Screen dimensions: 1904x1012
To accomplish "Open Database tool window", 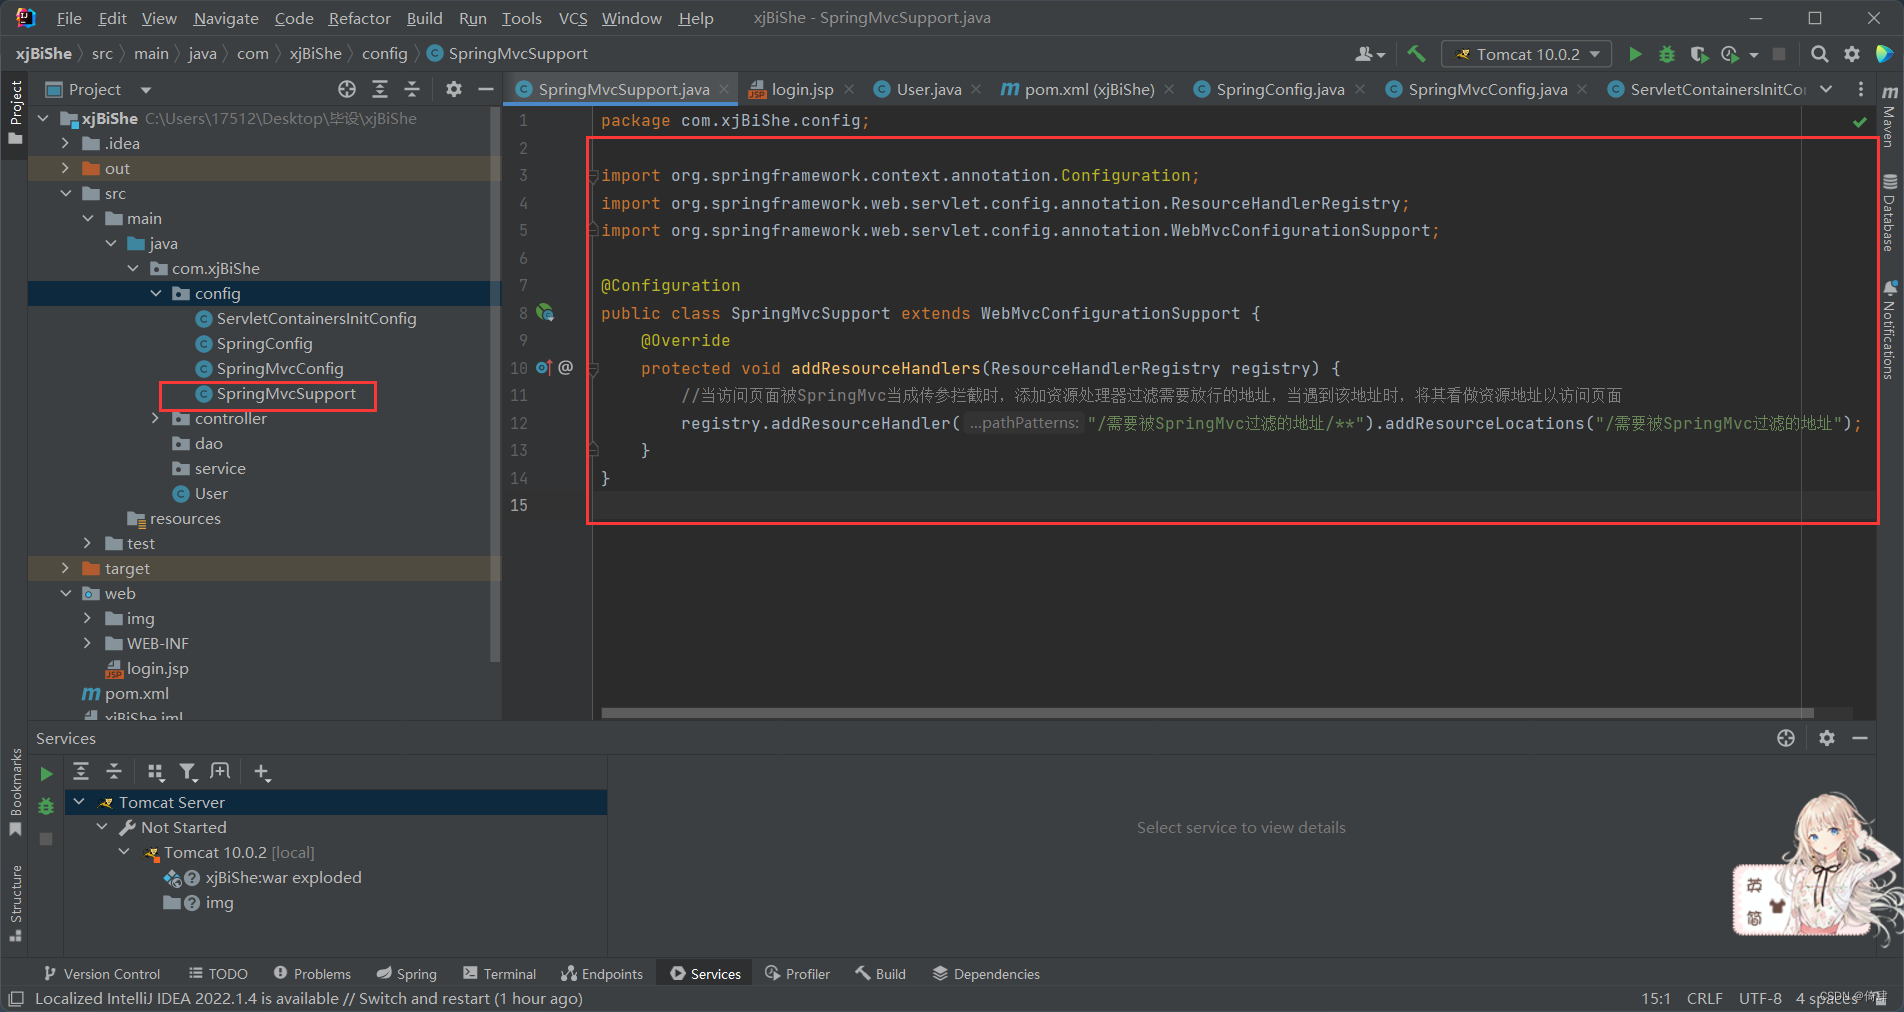I will pyautogui.click(x=1889, y=213).
